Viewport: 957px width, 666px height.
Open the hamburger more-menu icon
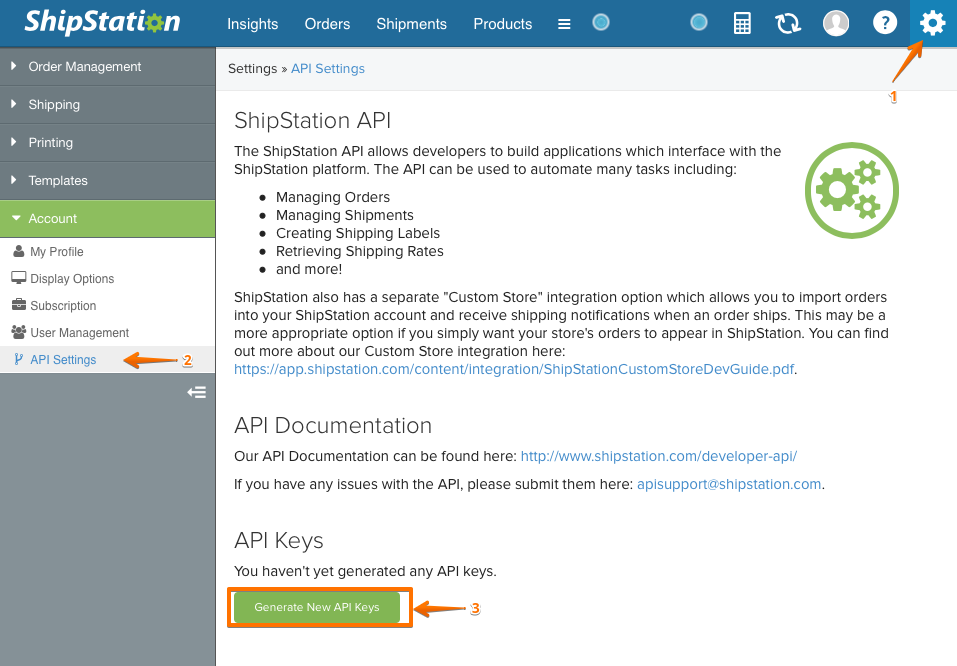pos(564,24)
